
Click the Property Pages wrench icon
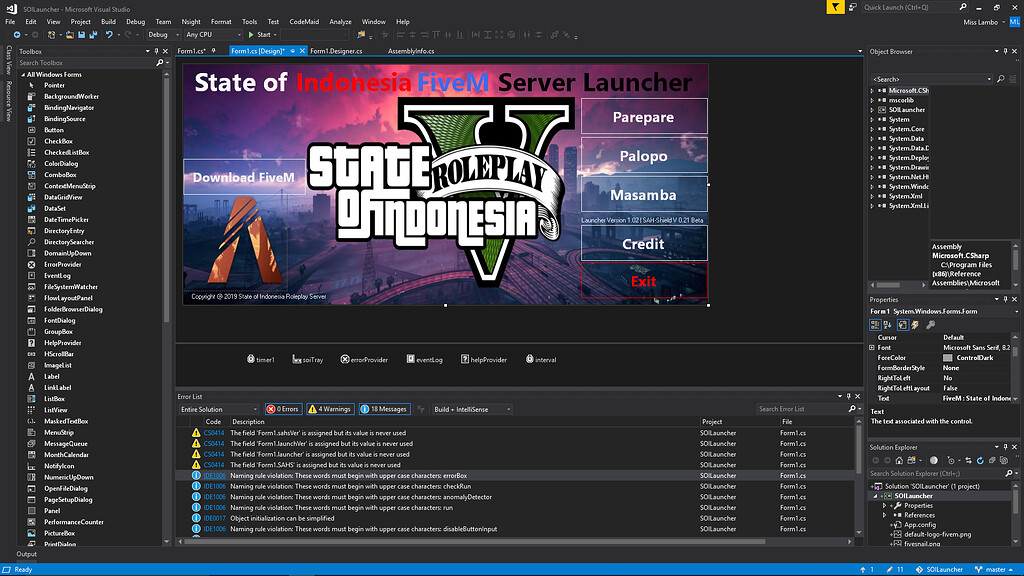tap(931, 325)
